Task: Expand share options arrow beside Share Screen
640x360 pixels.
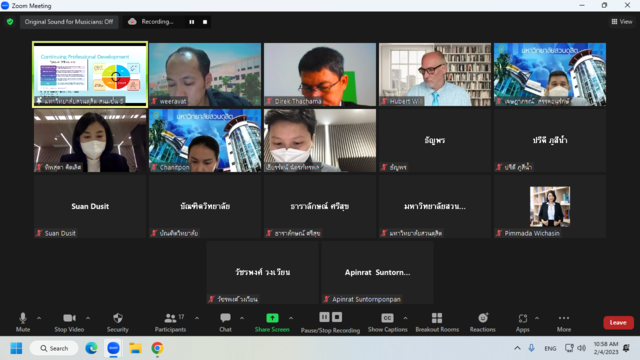Action: [291, 318]
